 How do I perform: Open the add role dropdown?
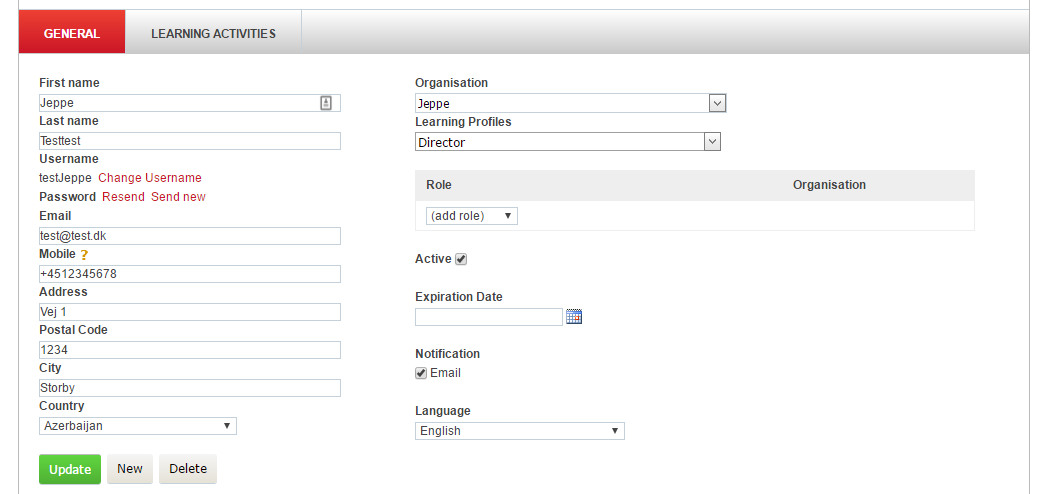(x=471, y=216)
